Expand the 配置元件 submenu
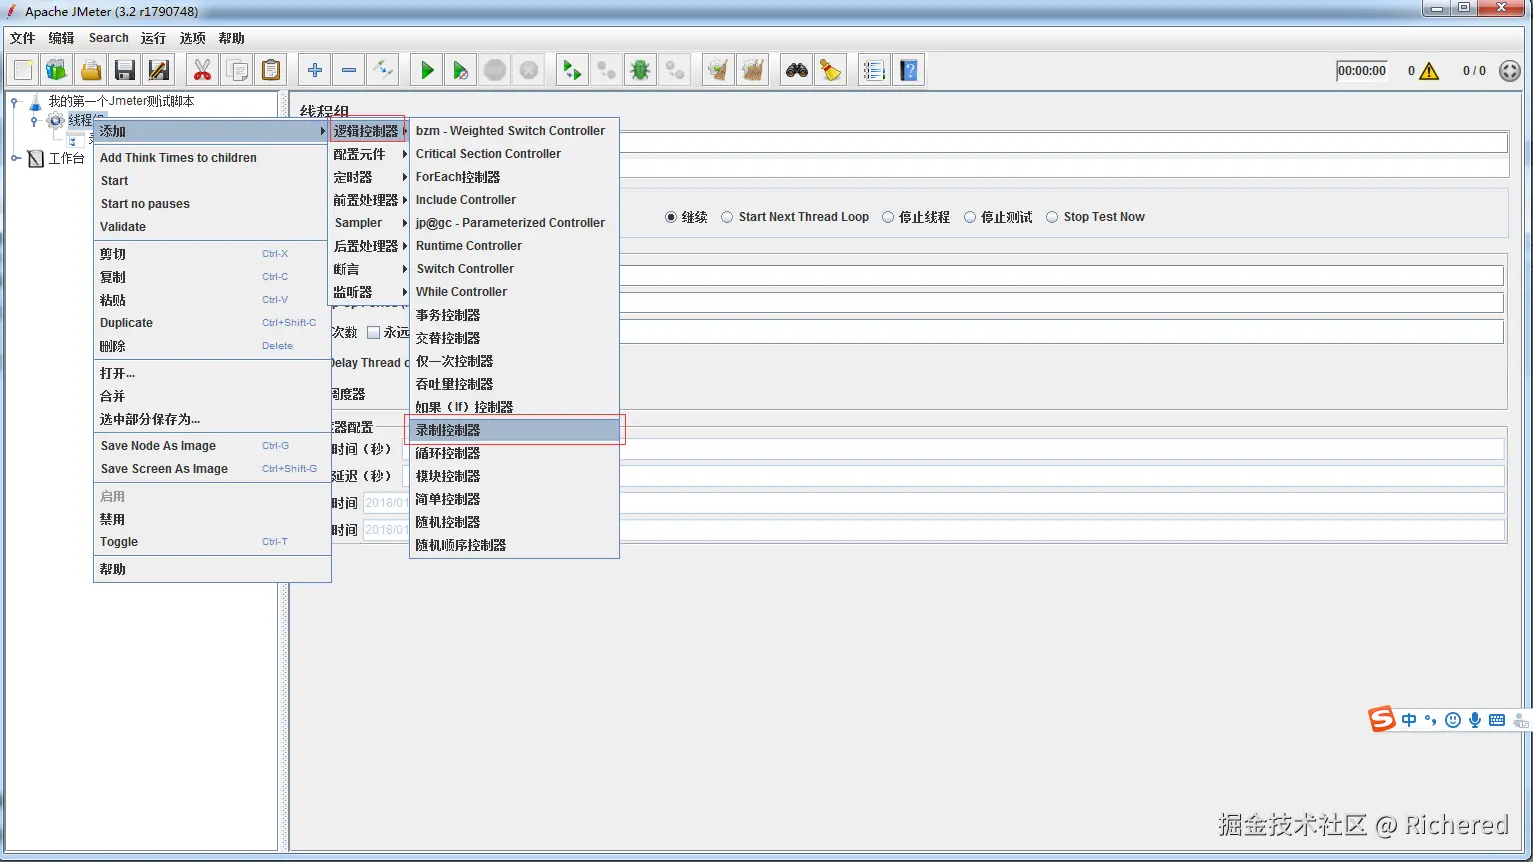This screenshot has height=862, width=1533. pyautogui.click(x=370, y=154)
